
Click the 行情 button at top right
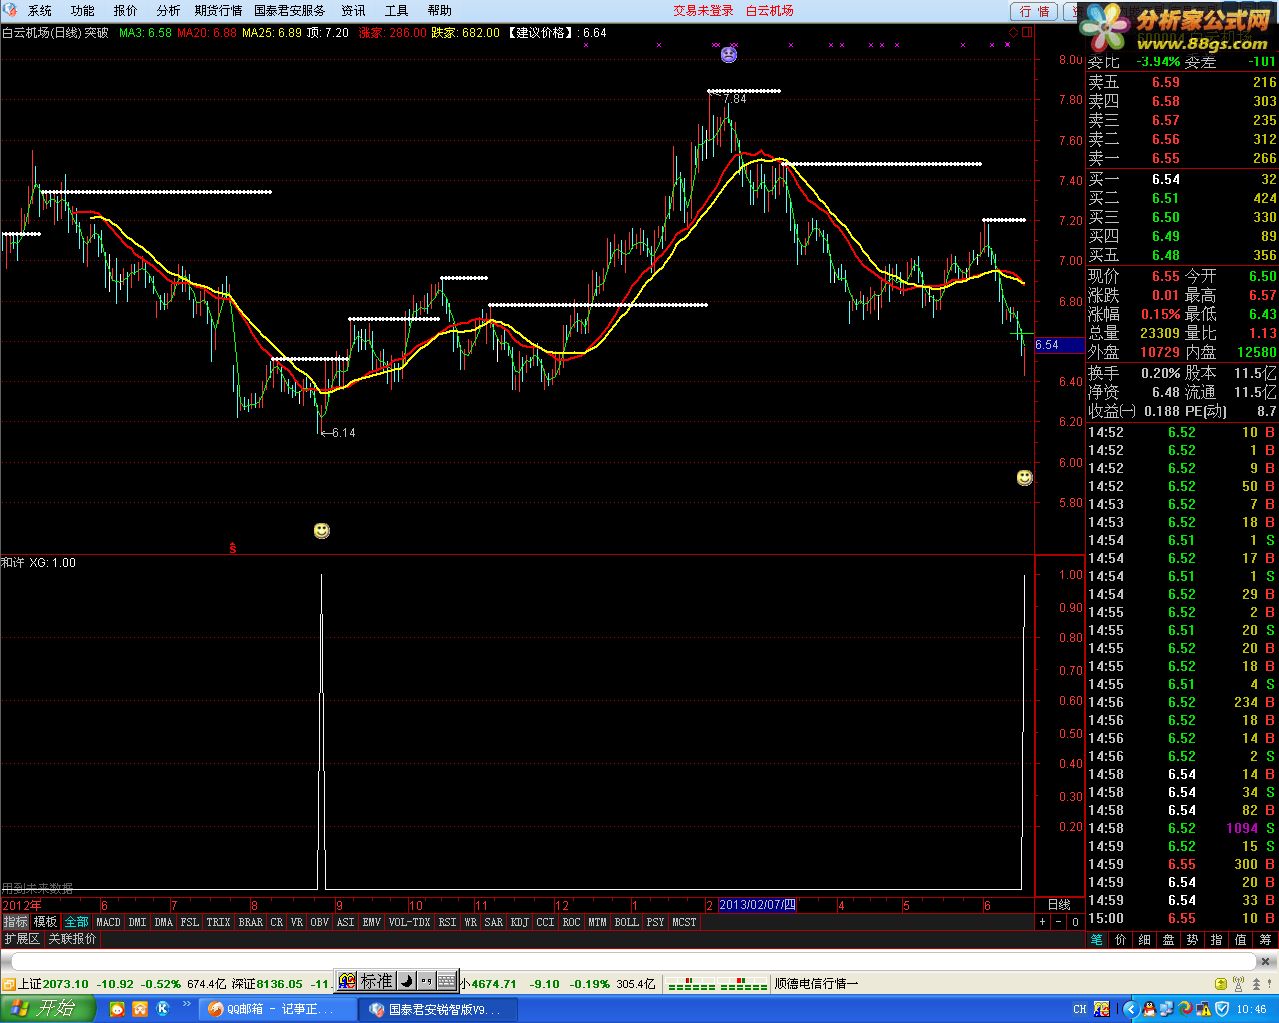point(1034,11)
